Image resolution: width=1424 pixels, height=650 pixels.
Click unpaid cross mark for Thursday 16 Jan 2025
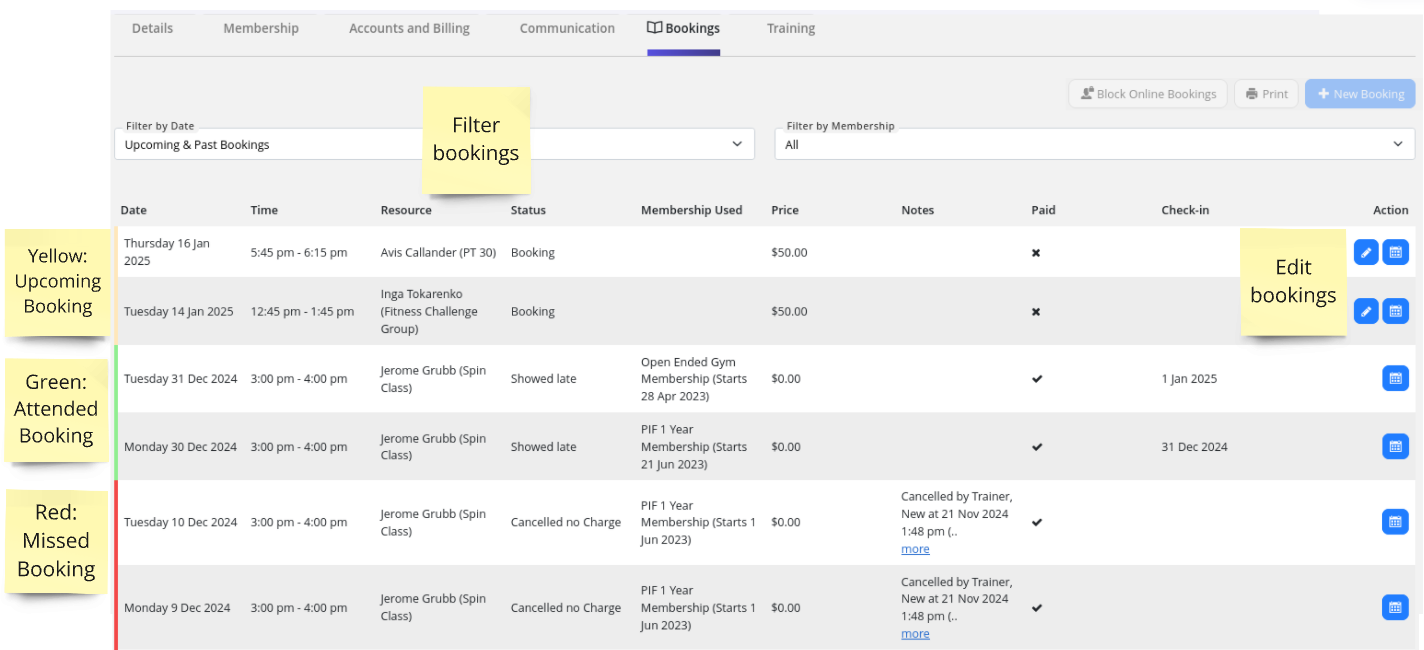tap(1036, 253)
